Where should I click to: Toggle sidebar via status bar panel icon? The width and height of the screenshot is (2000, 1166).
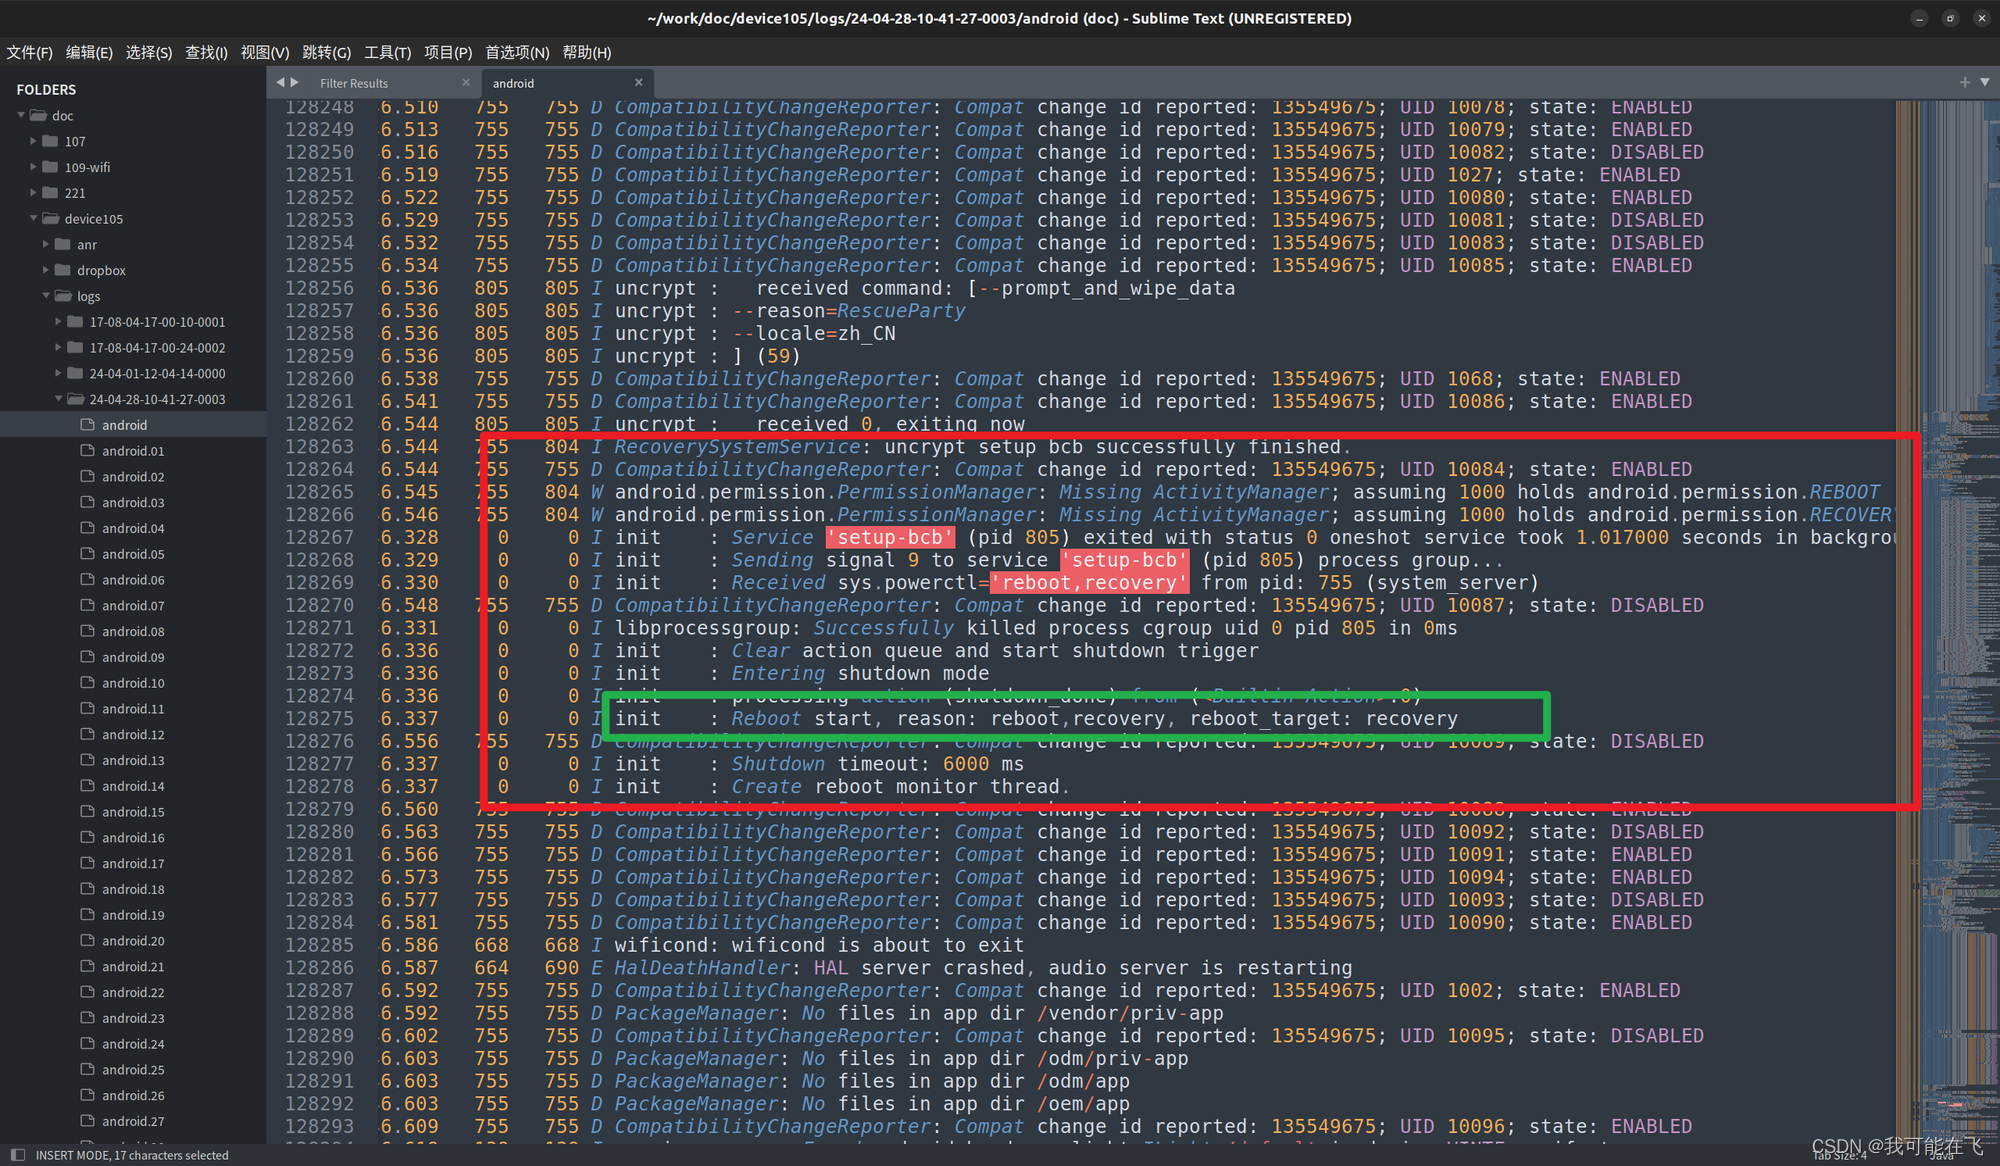[17, 1155]
